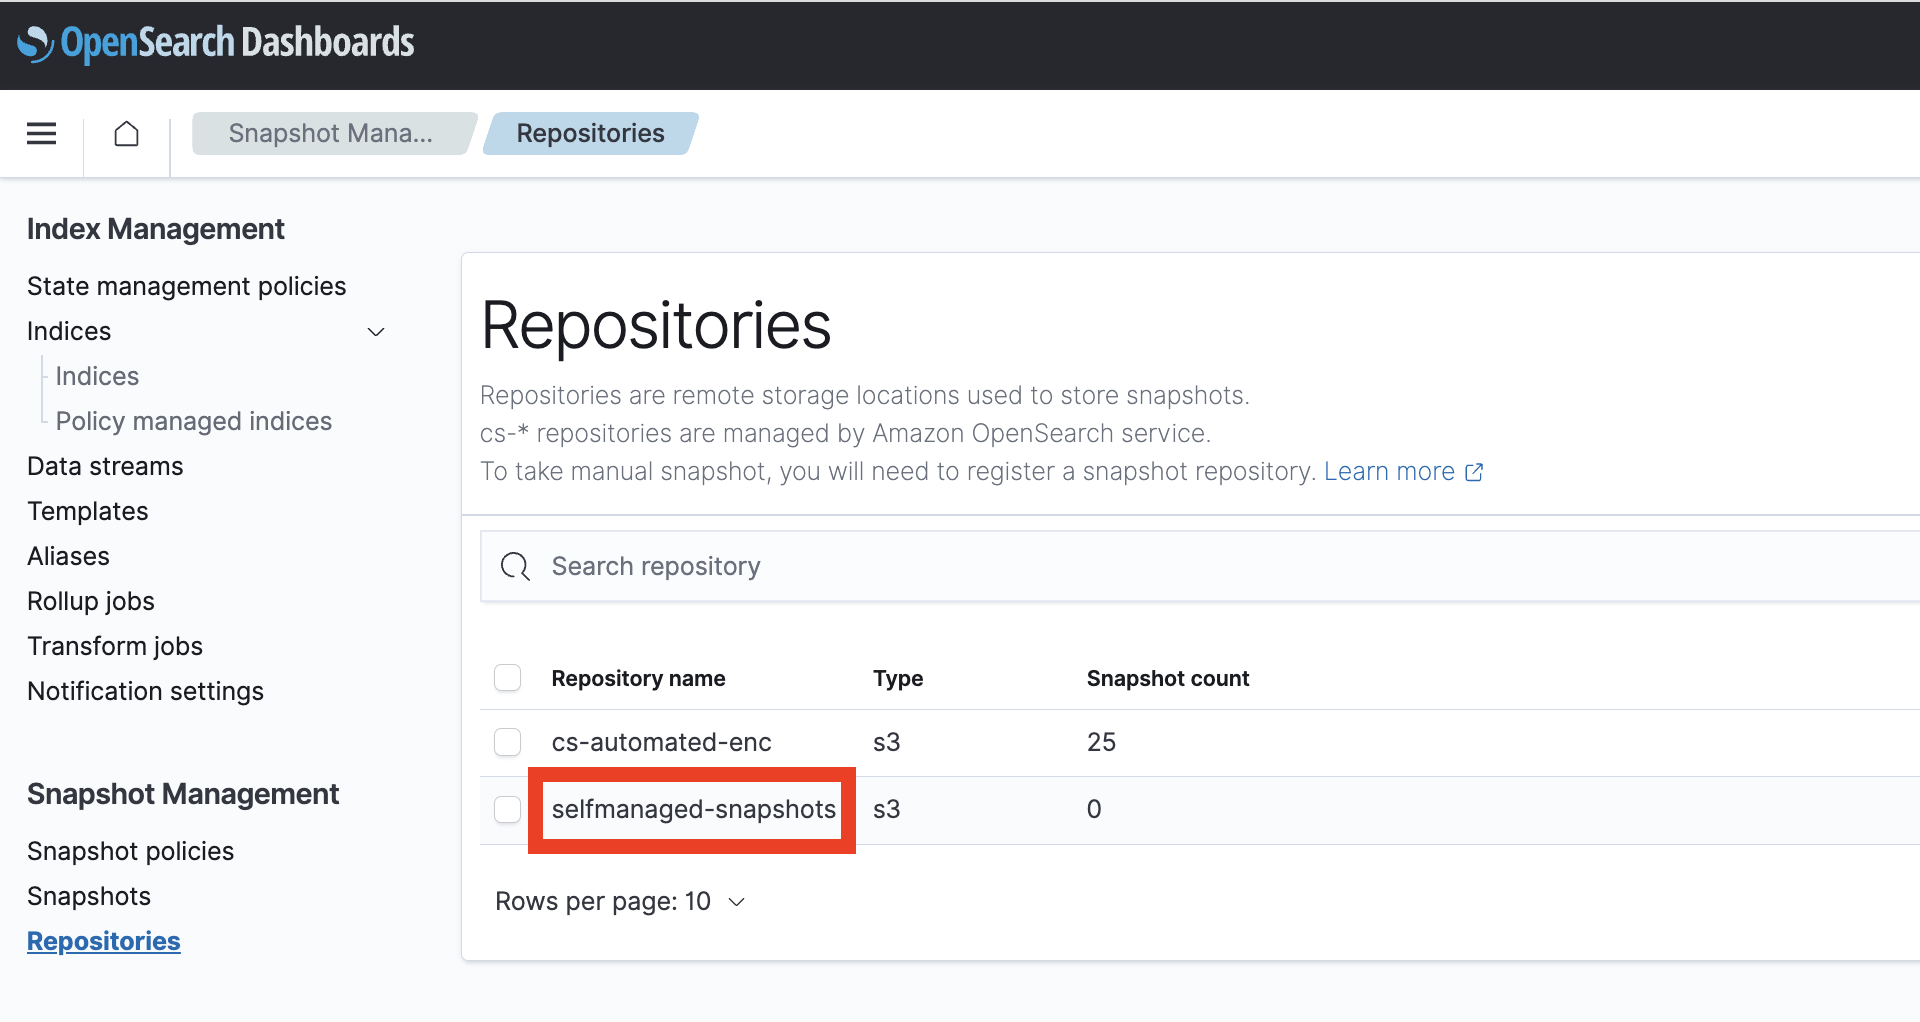The width and height of the screenshot is (1920, 1022).
Task: Focus the Search repository field
Action: click(1200, 566)
